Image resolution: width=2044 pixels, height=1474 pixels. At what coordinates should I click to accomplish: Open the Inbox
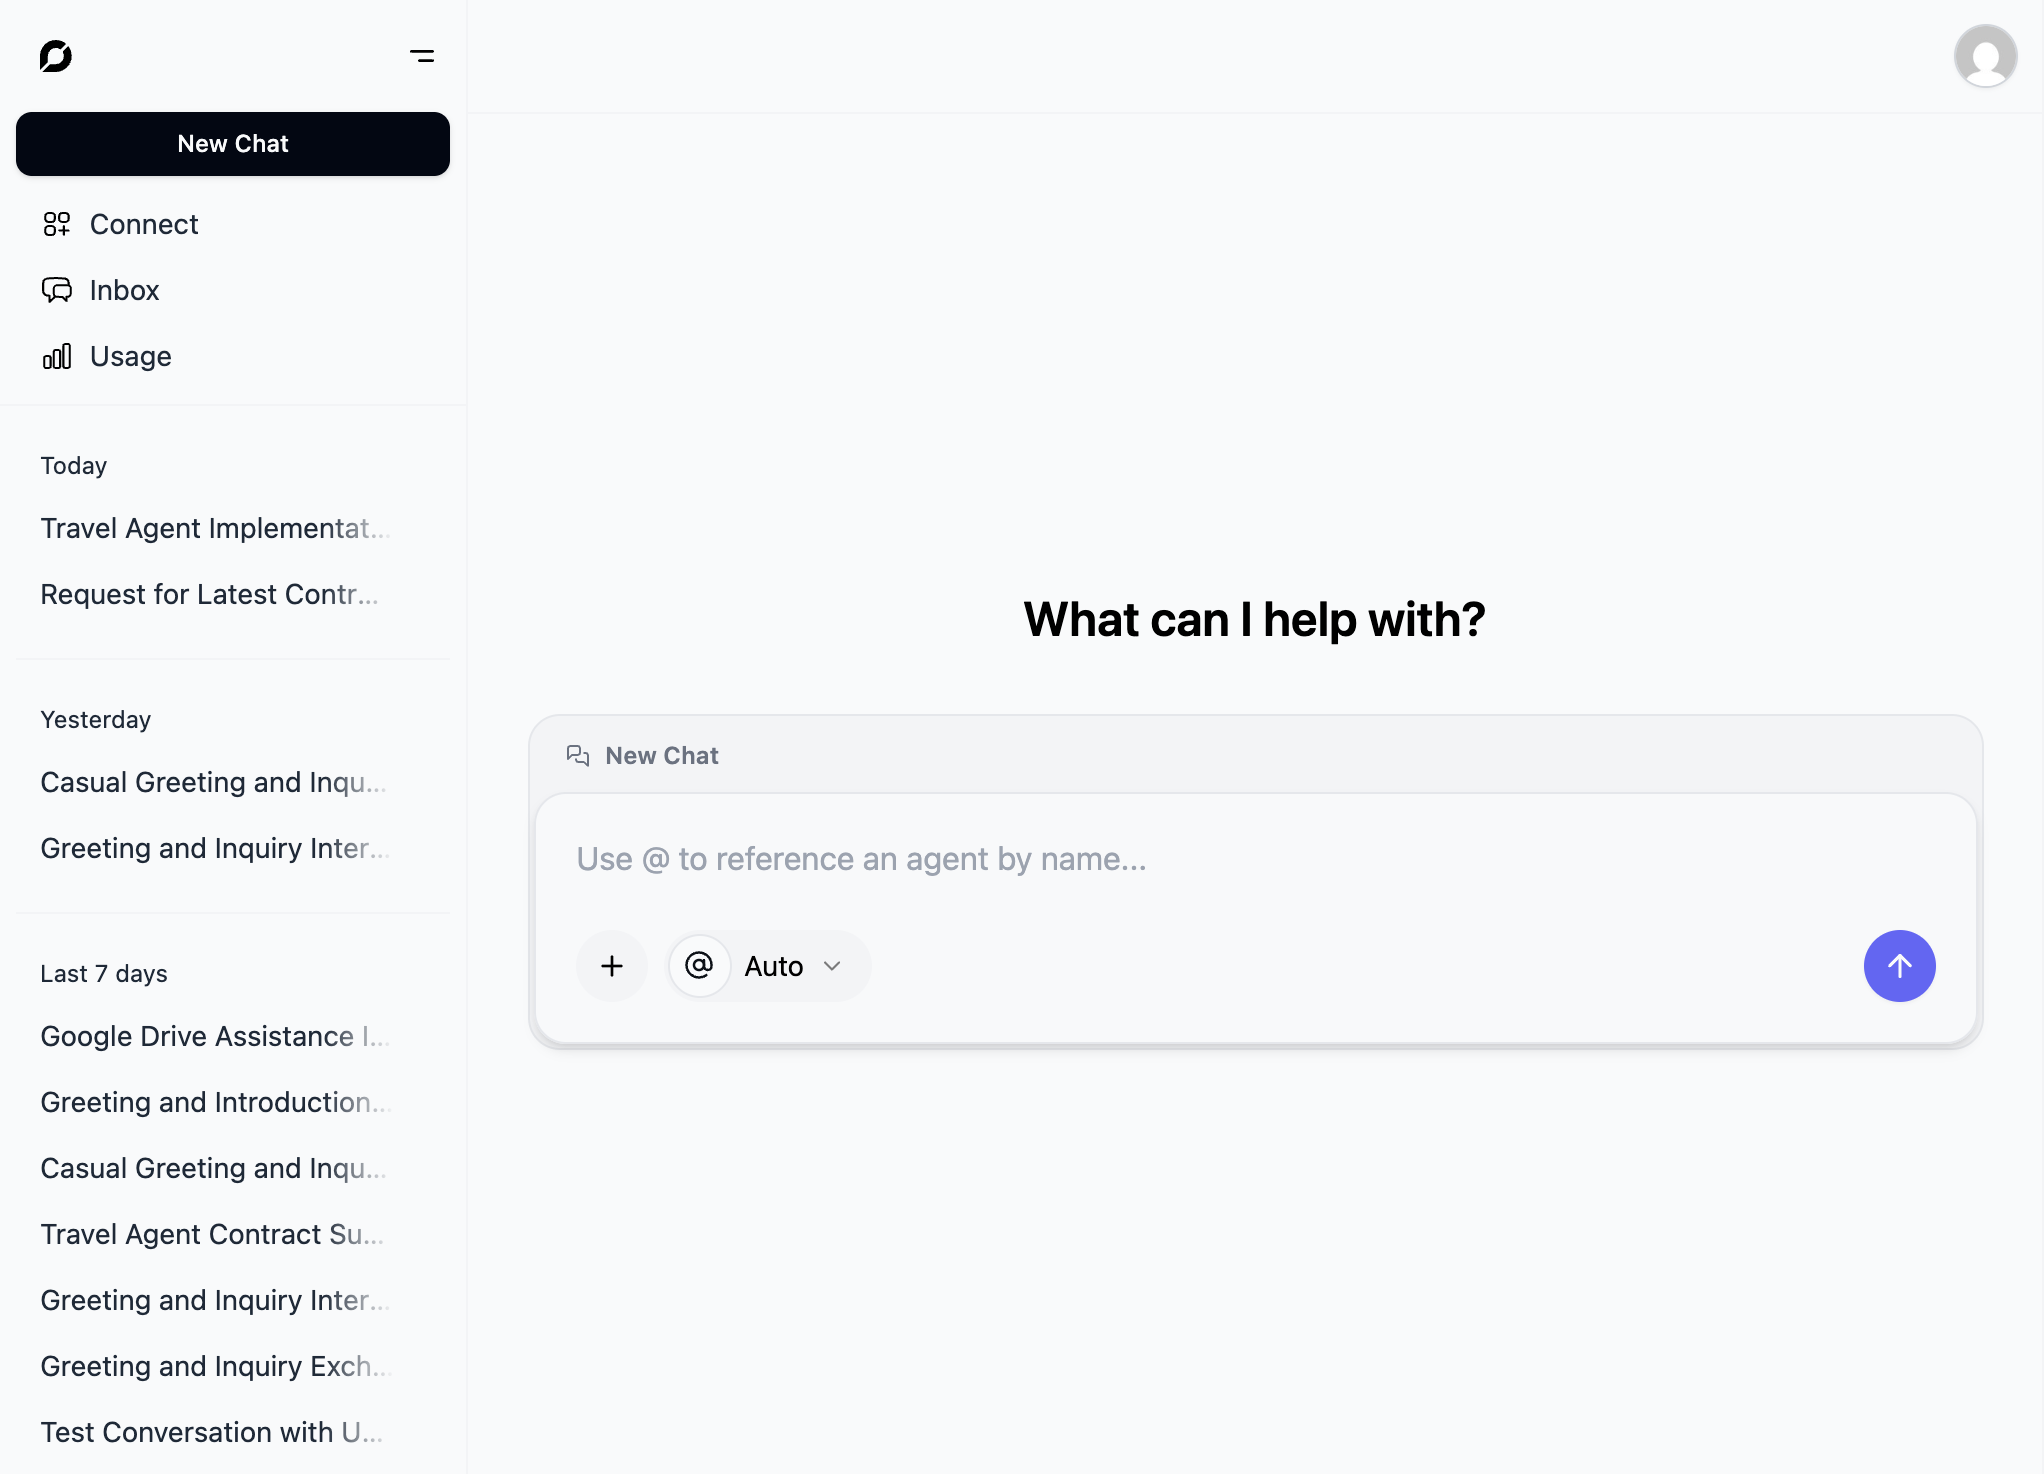point(124,290)
